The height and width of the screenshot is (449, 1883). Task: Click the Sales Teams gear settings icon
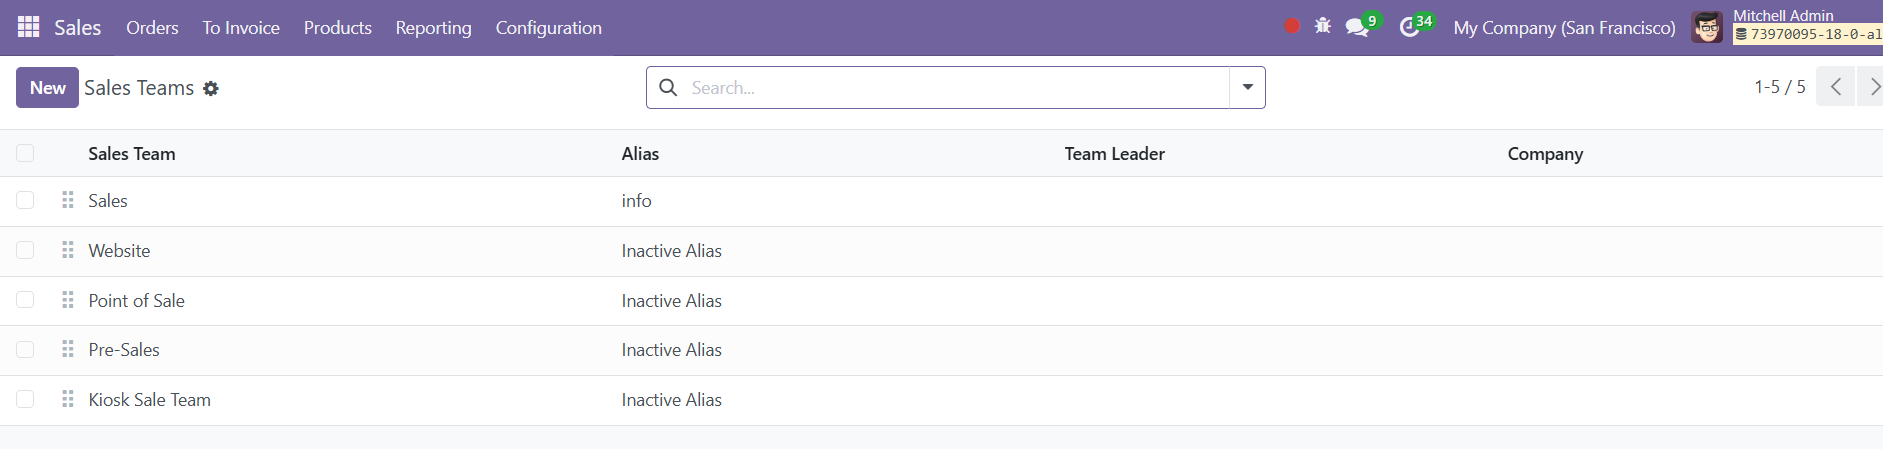(211, 88)
